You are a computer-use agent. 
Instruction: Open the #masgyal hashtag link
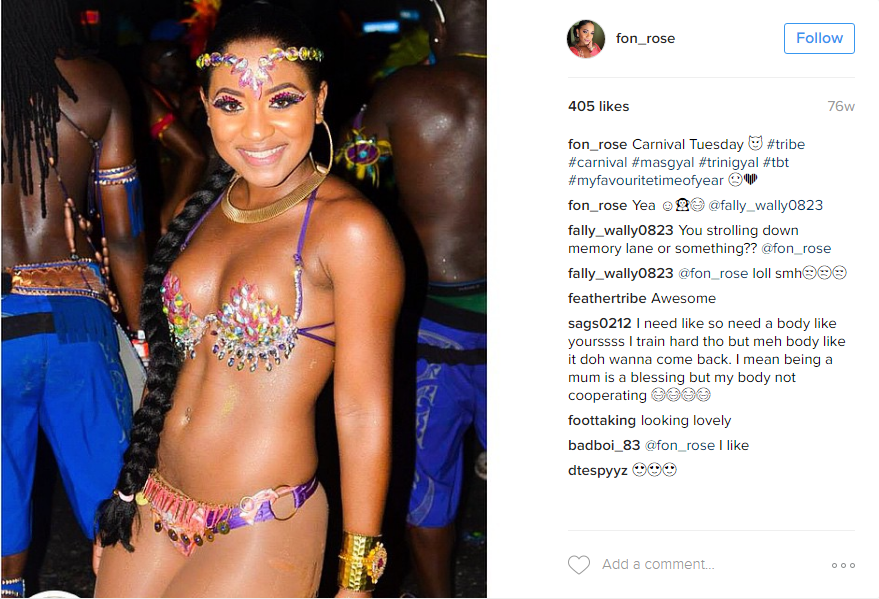(663, 162)
